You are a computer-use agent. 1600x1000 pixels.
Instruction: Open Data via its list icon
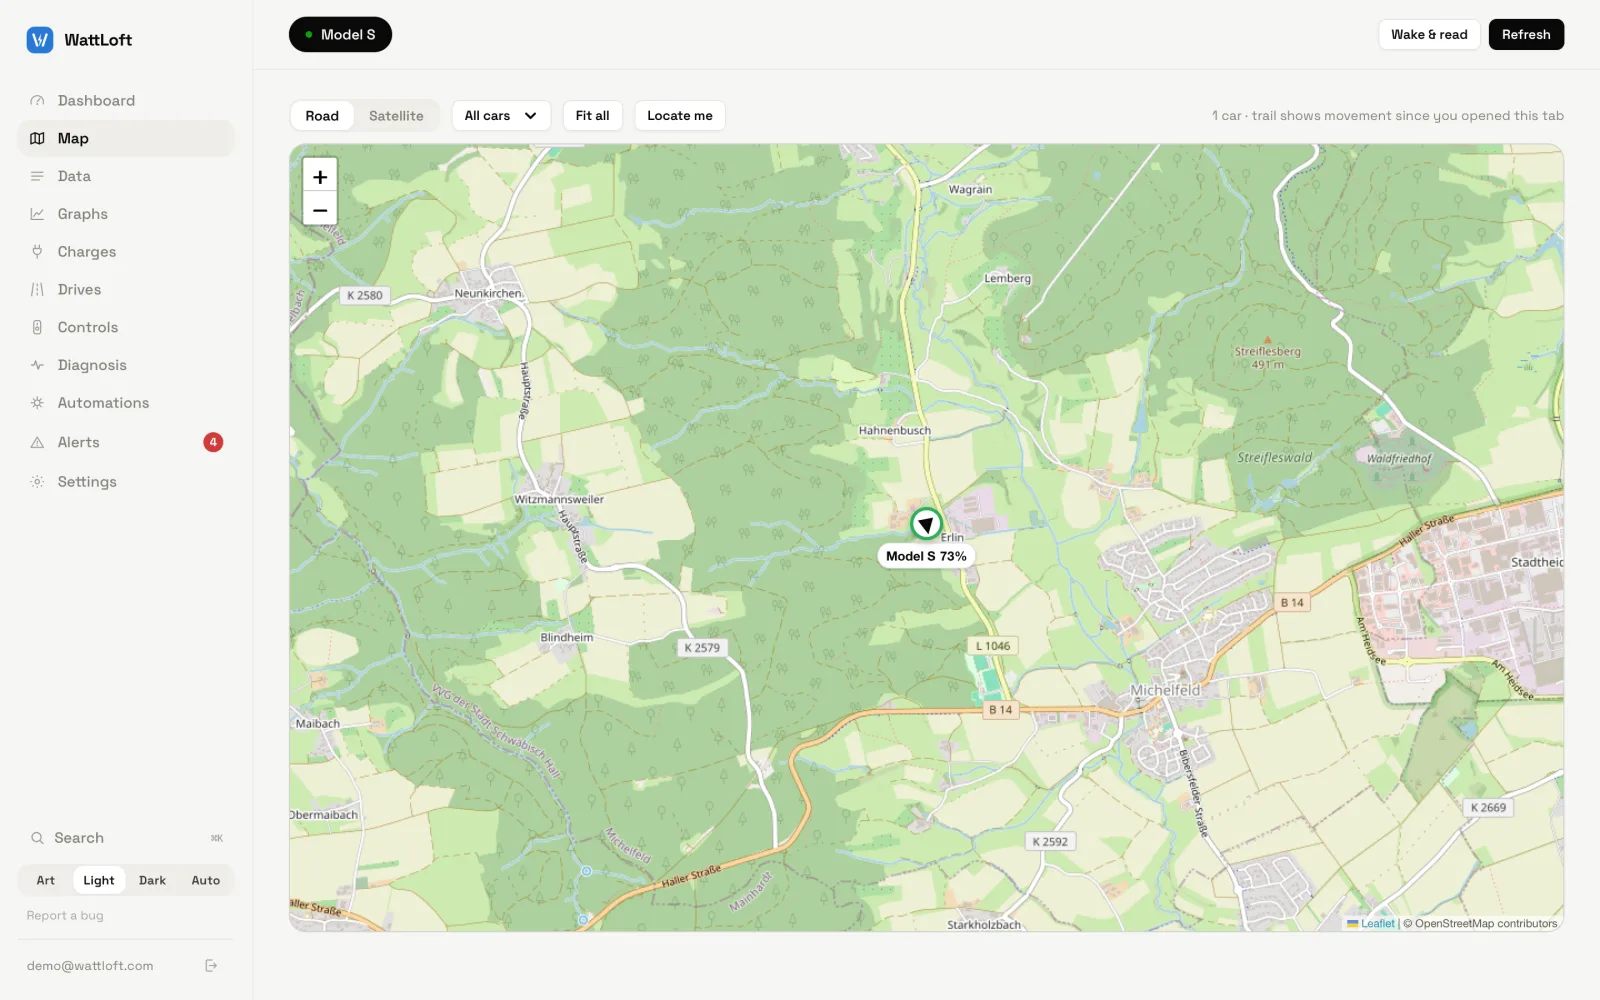coord(37,176)
